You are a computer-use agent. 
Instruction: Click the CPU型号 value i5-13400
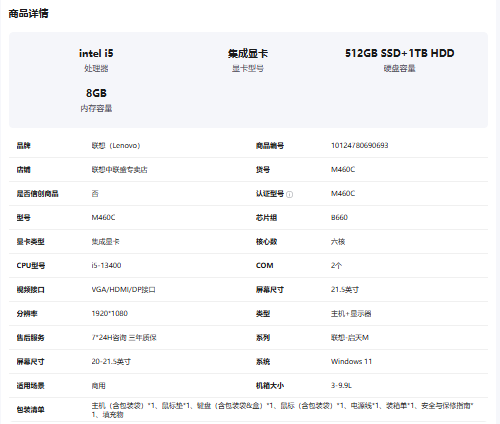[106, 266]
